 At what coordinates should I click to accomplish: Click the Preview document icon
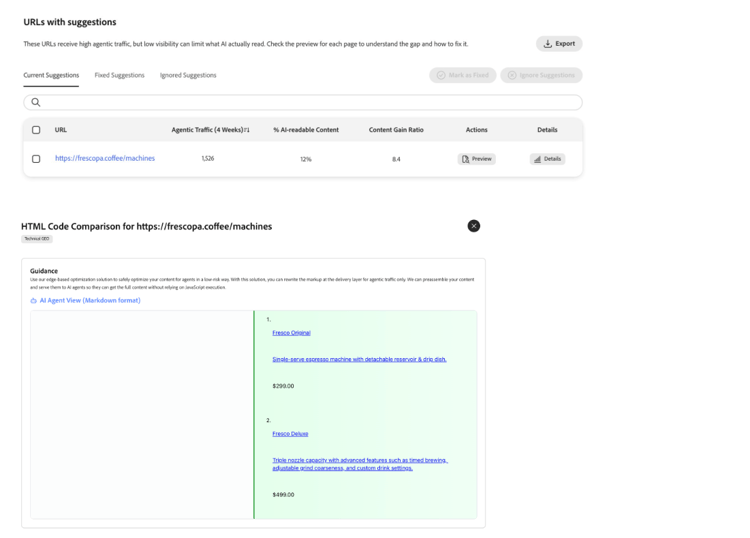pyautogui.click(x=465, y=159)
